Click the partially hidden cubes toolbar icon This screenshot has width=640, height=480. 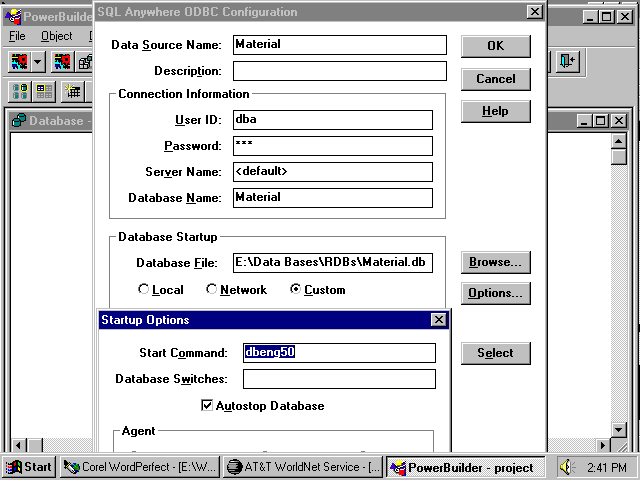click(85, 62)
